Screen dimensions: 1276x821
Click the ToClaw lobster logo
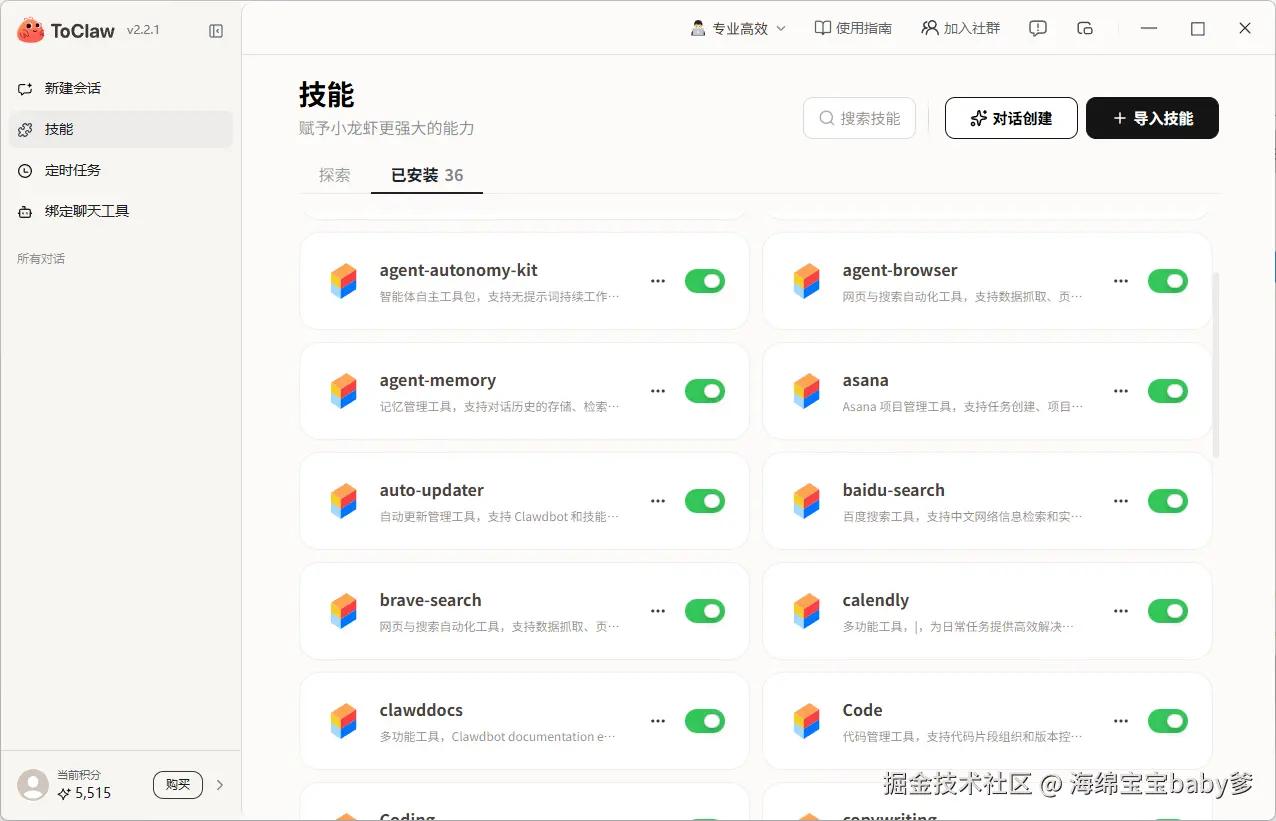point(30,30)
